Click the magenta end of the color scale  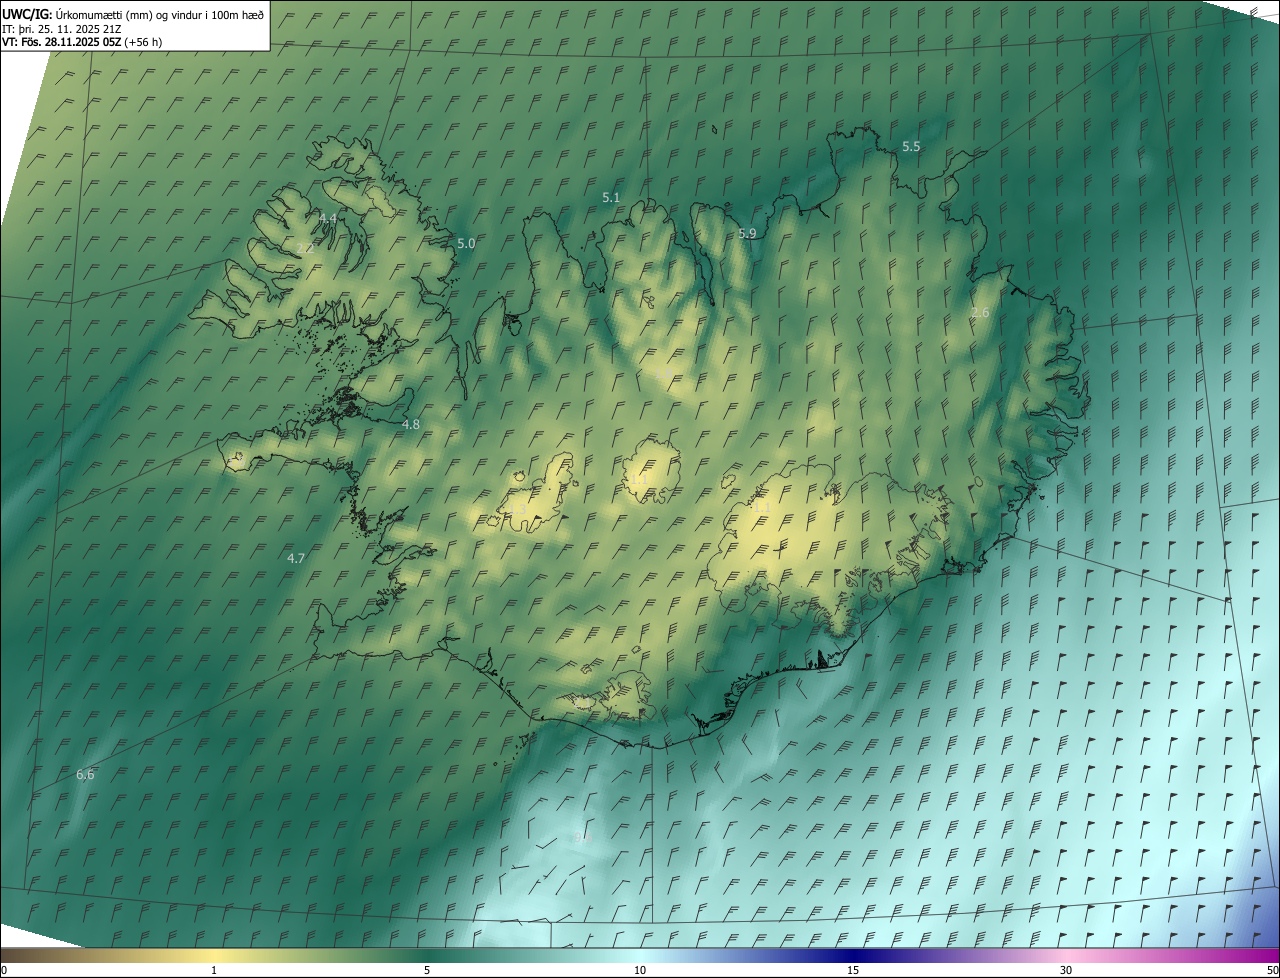tap(1262, 955)
